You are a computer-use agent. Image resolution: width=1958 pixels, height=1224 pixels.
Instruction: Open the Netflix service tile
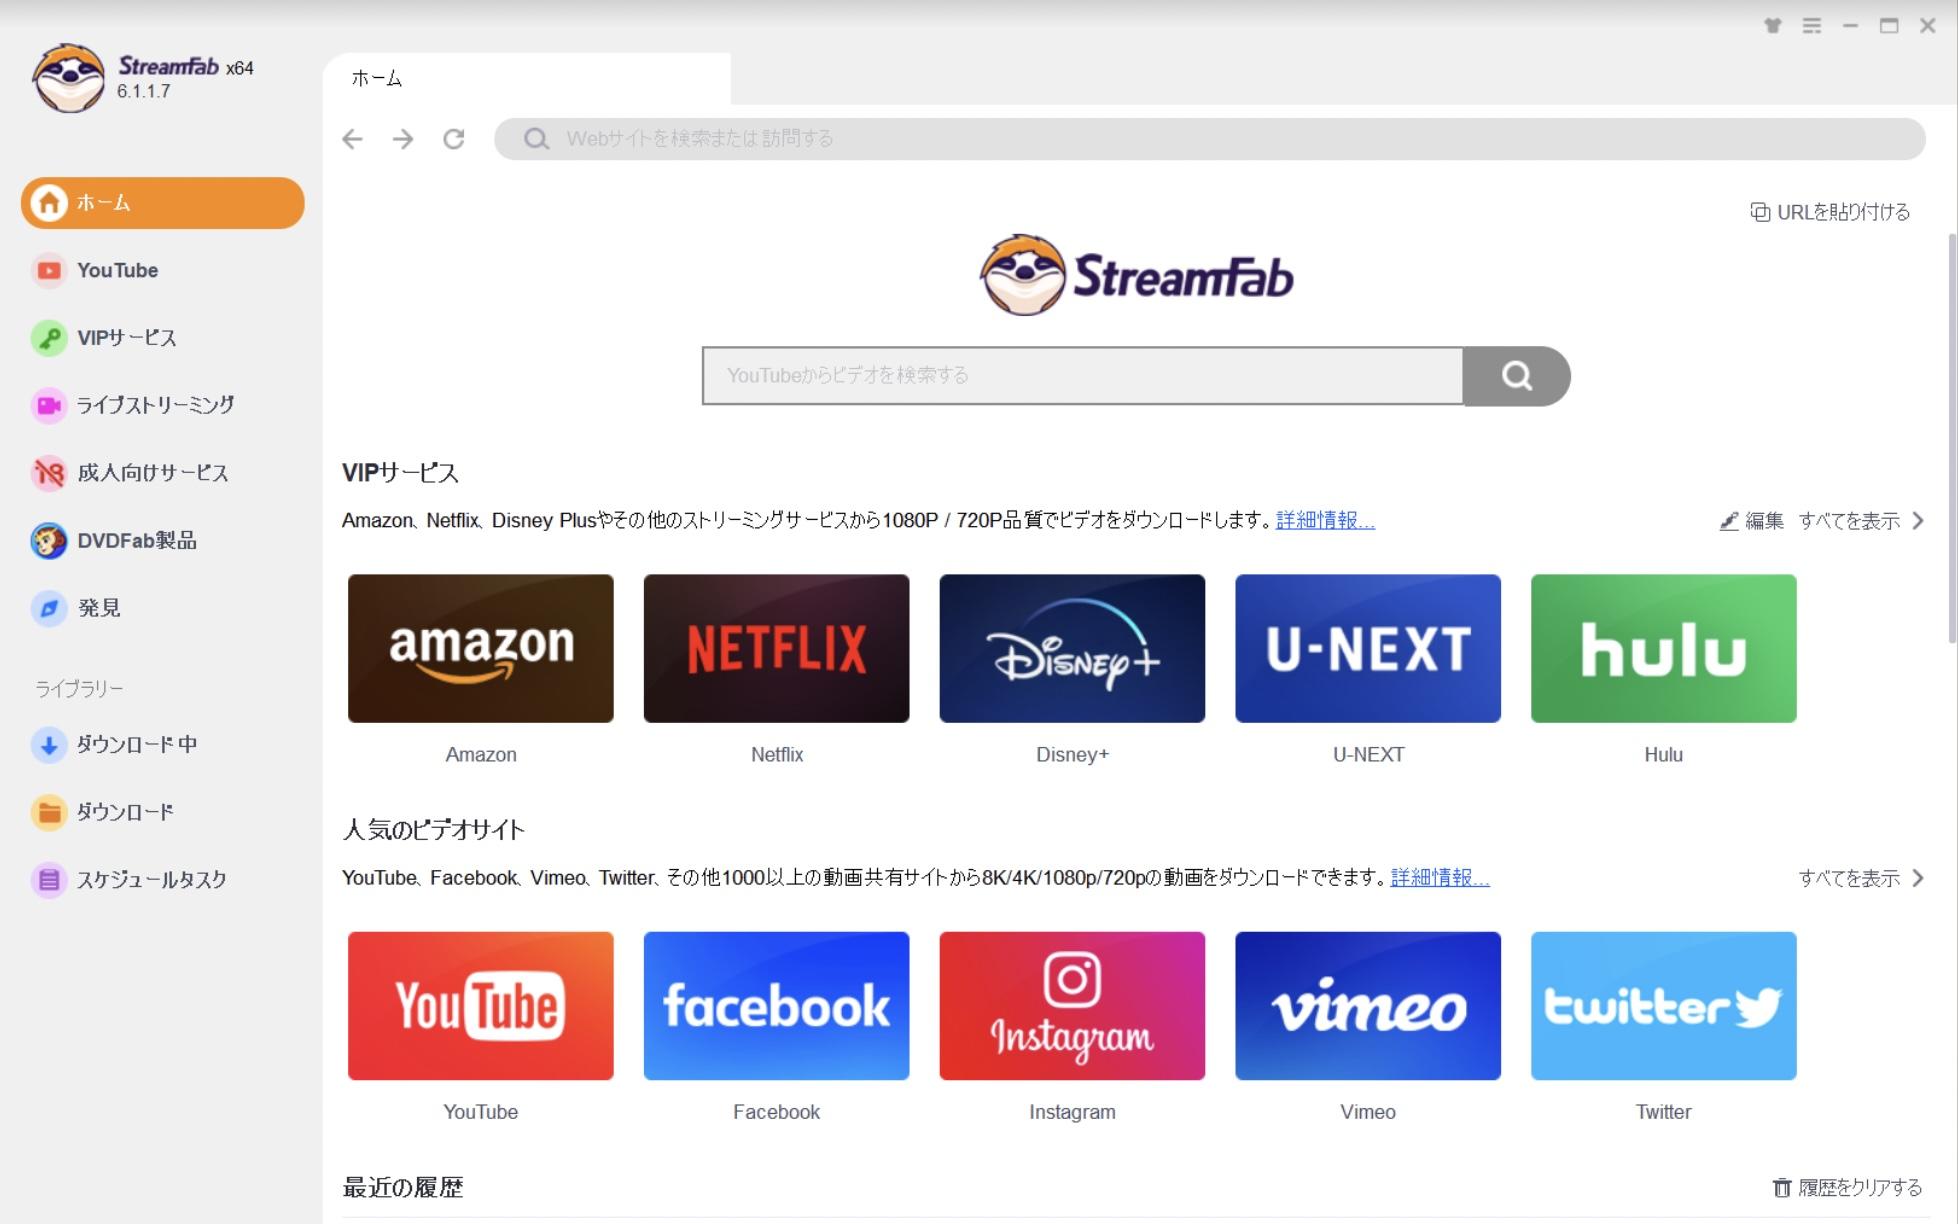tap(777, 649)
